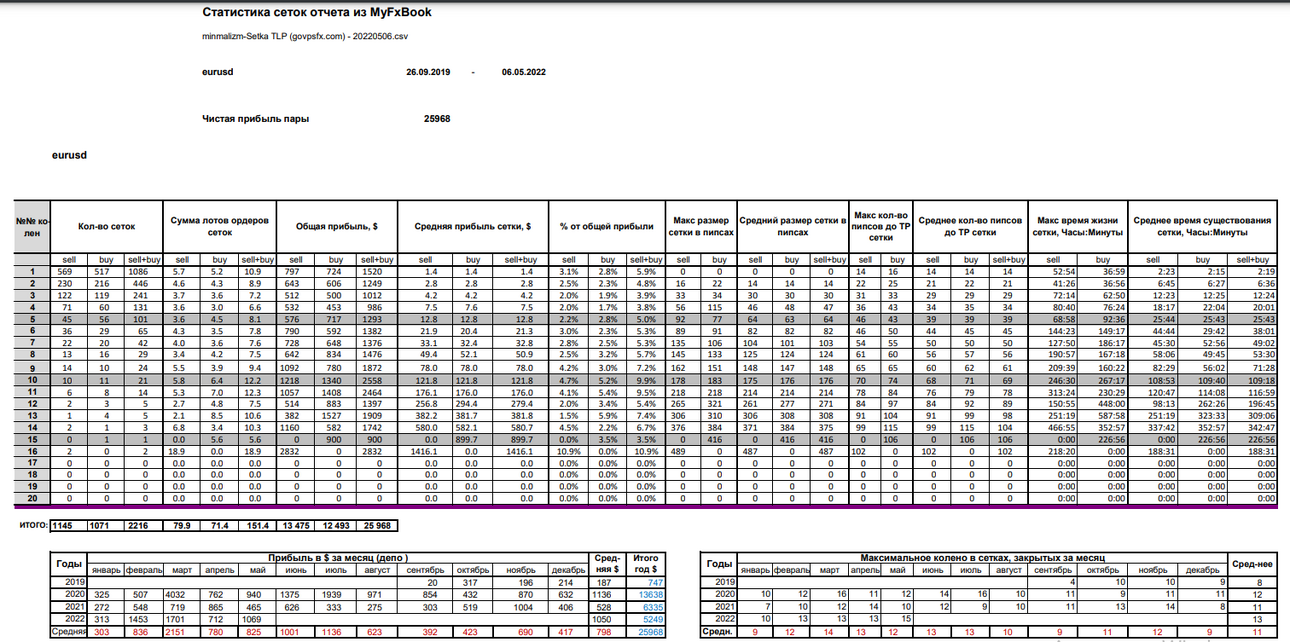
Task: Click net profit value 25968 beside 'Чистая прибыль пары'
Action: coord(437,118)
